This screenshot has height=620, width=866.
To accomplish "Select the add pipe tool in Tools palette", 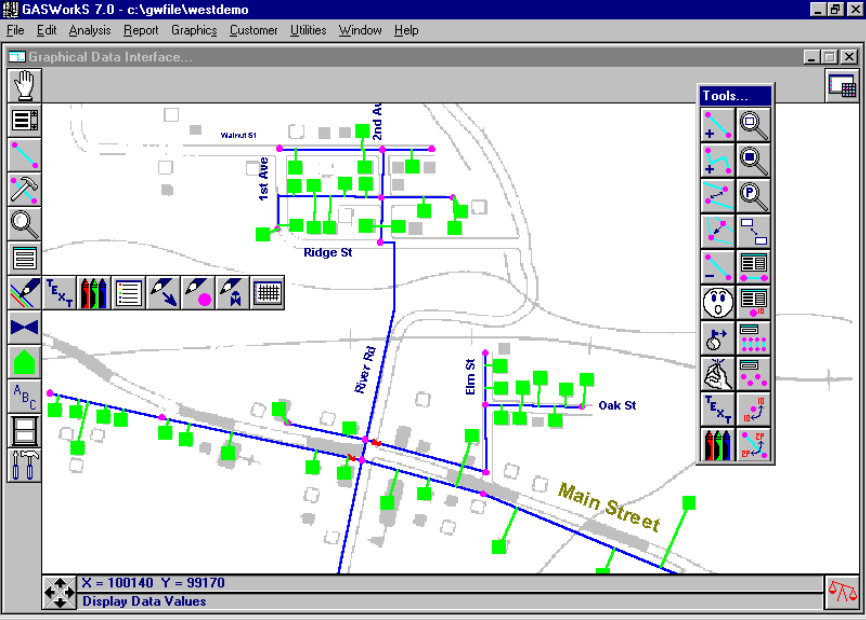I will tap(718, 126).
